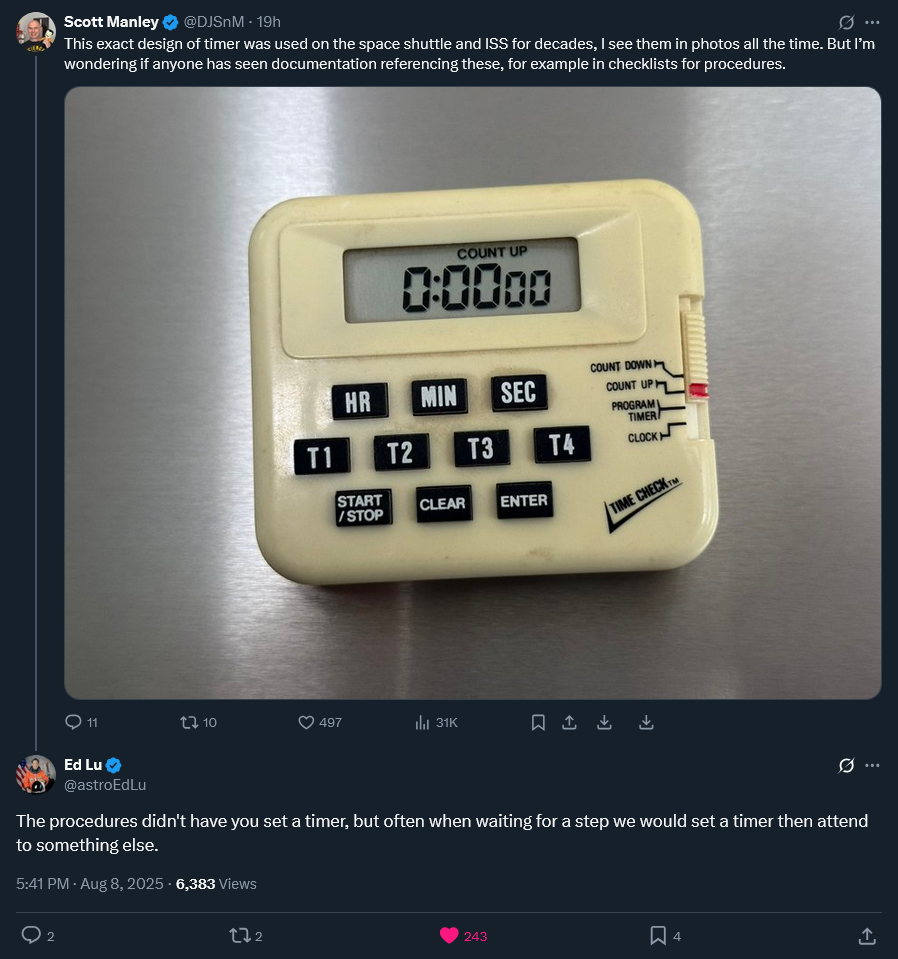The height and width of the screenshot is (959, 898).
Task: Bookmark Scott Manley's timer tweet
Action: point(538,722)
